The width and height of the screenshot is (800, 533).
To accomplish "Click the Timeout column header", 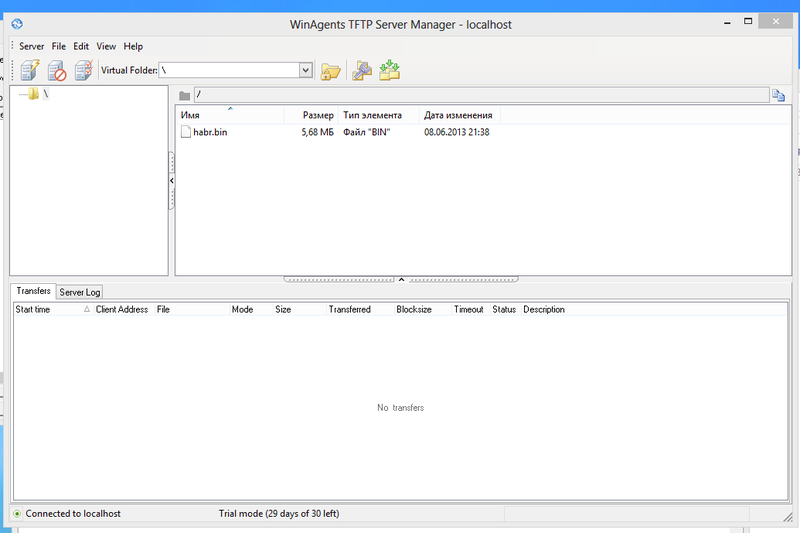I will [x=471, y=310].
